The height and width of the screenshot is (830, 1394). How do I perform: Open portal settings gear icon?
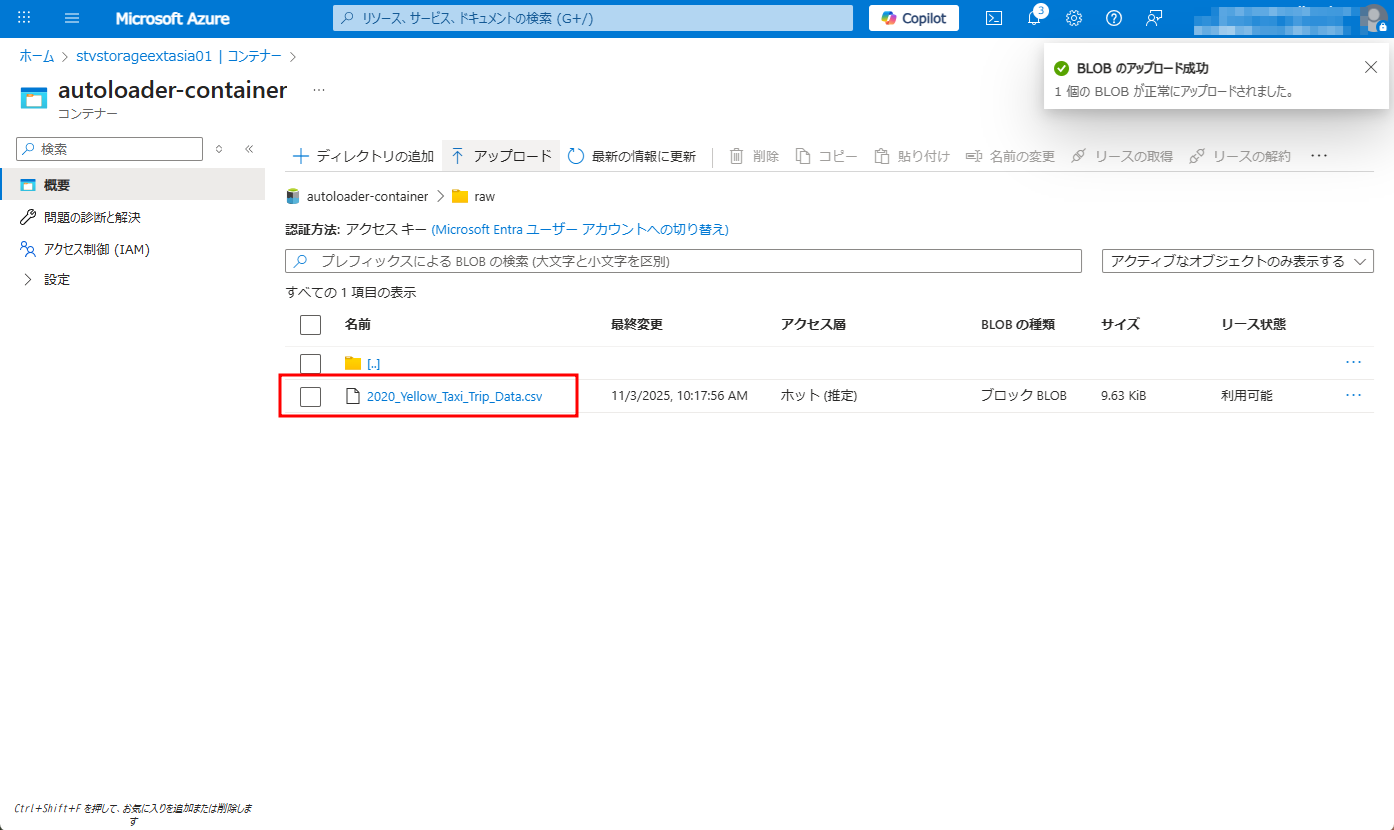coord(1074,18)
